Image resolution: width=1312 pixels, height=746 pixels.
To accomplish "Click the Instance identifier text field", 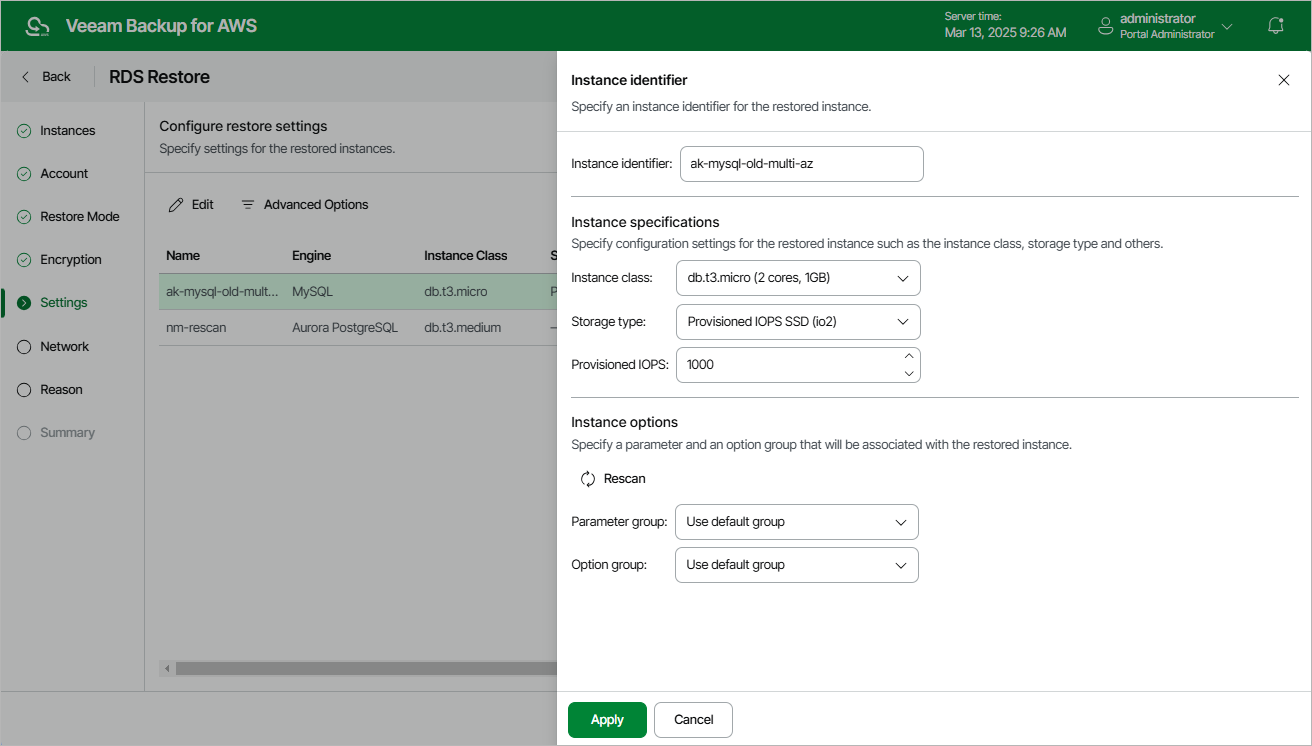I will (801, 164).
